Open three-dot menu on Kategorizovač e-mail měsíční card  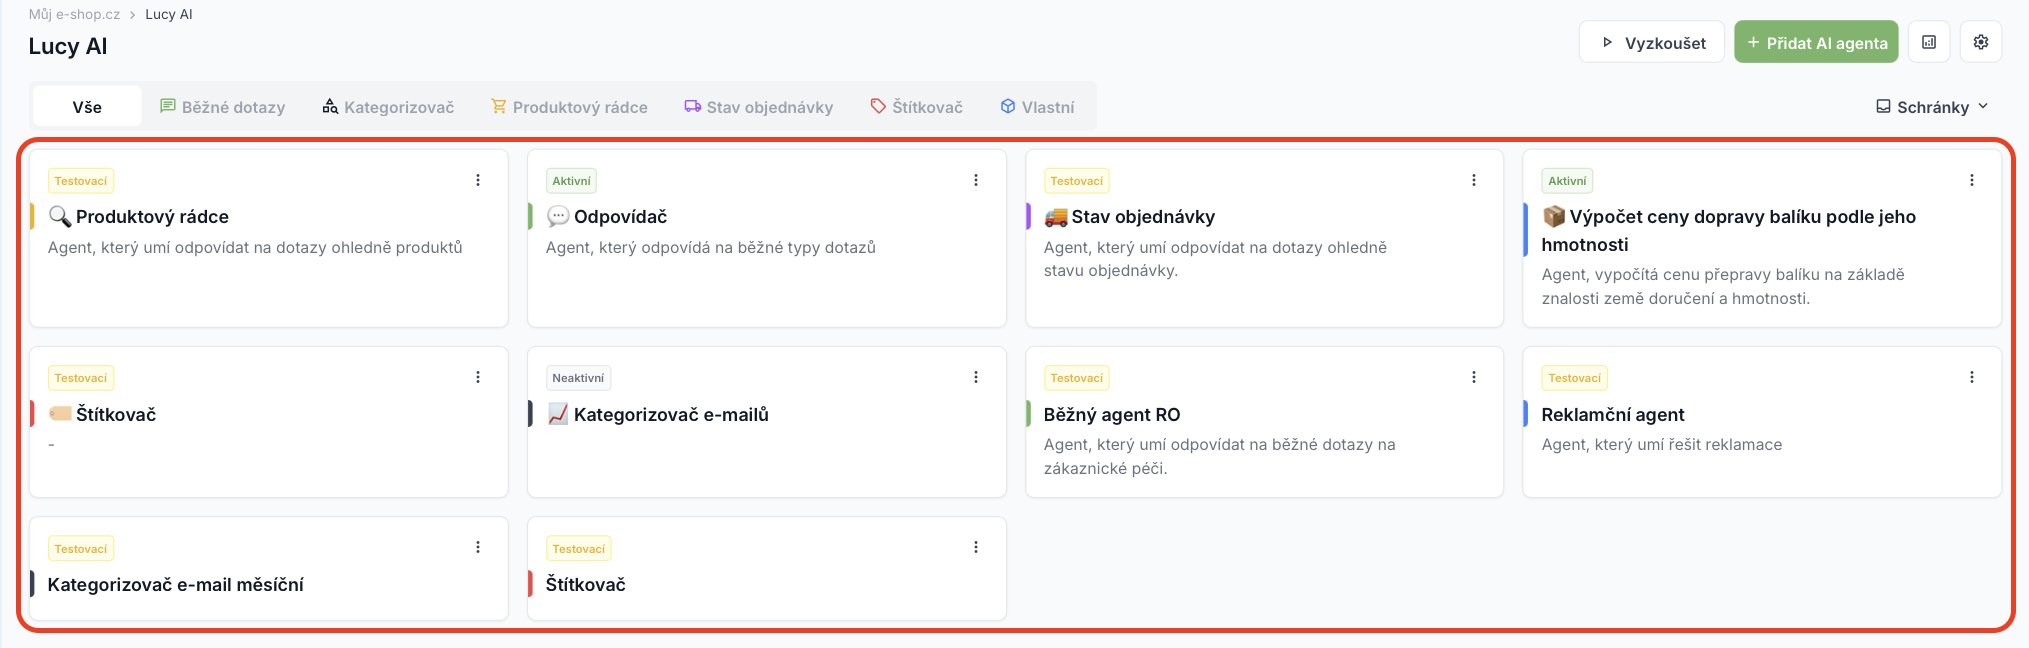coord(478,547)
